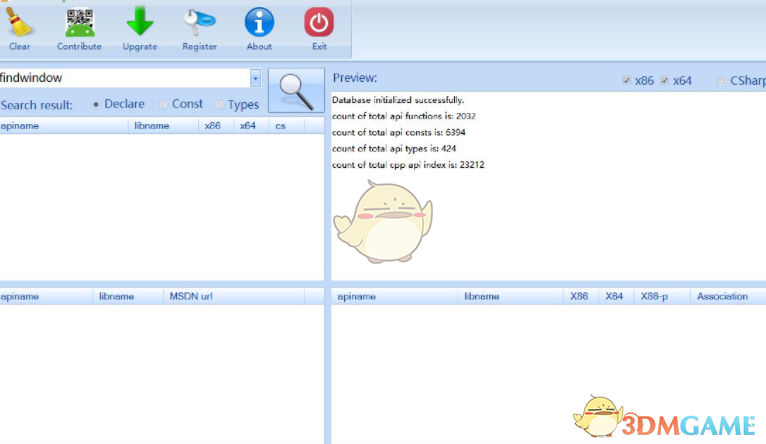Select the Declare radio button
This screenshot has height=444, width=766.
(x=96, y=104)
